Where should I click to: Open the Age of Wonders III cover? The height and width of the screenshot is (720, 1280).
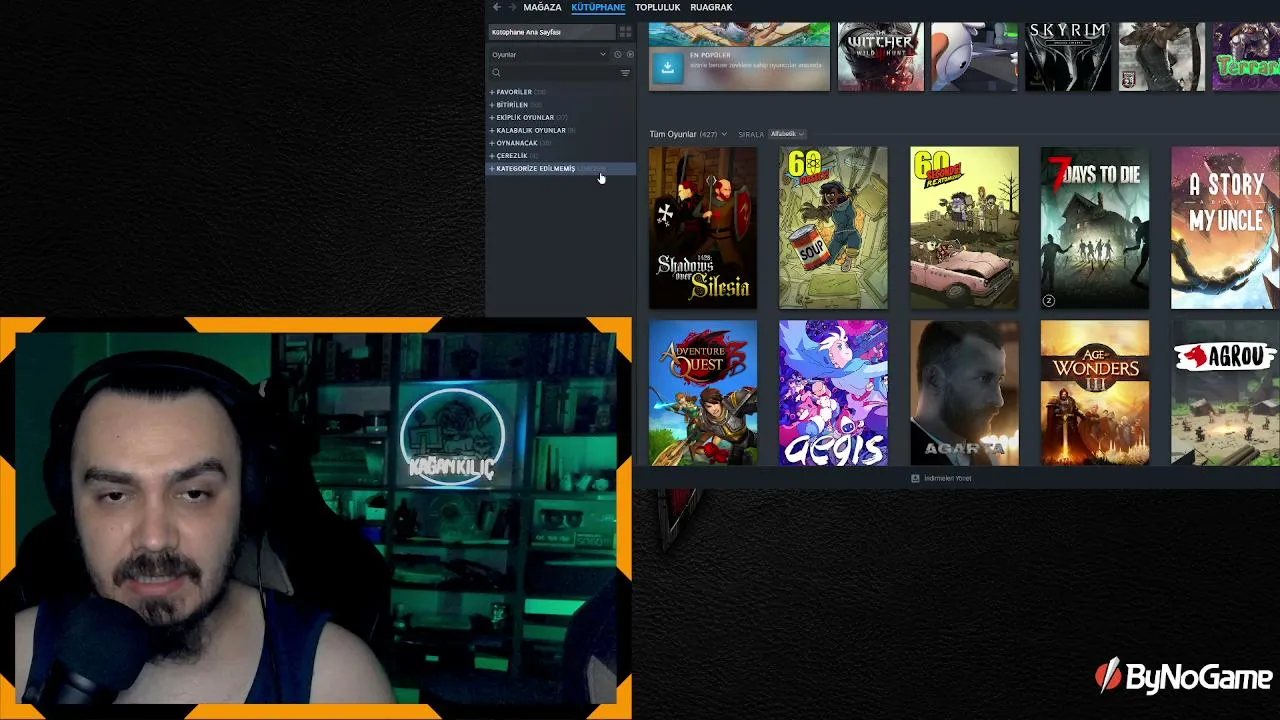[1095, 393]
